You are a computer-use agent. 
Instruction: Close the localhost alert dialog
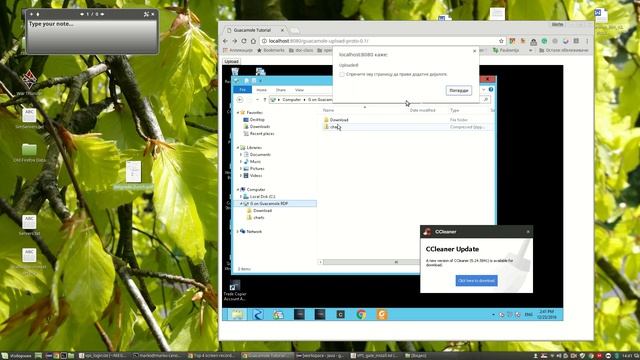tap(474, 51)
